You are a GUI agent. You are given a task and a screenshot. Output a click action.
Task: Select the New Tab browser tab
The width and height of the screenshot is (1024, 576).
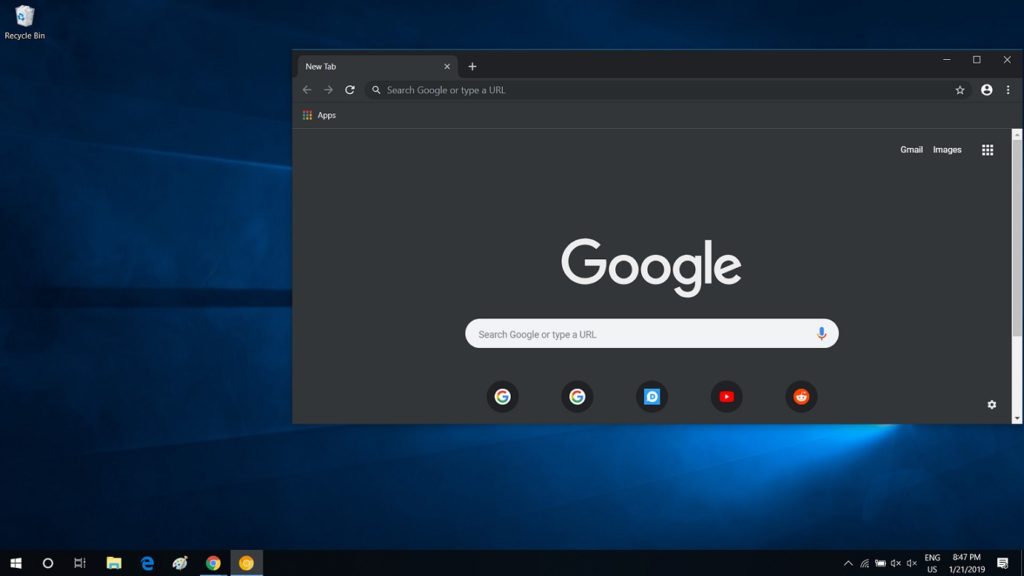320,66
